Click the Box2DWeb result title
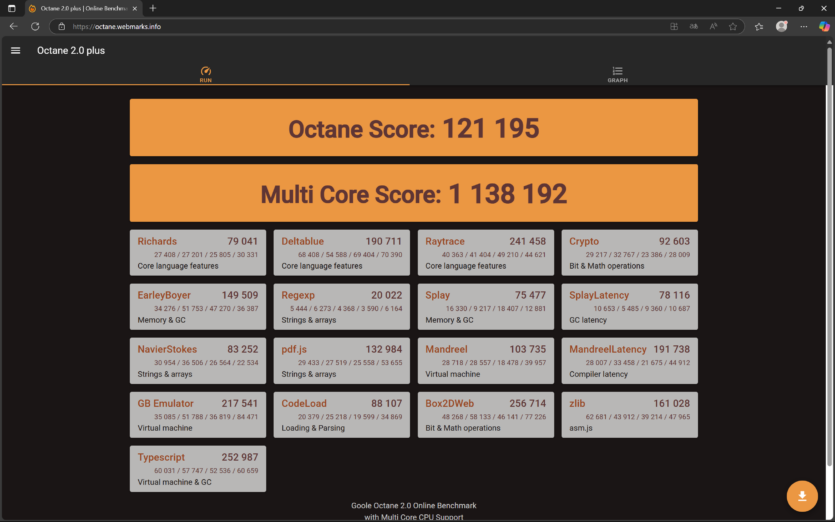 [449, 404]
